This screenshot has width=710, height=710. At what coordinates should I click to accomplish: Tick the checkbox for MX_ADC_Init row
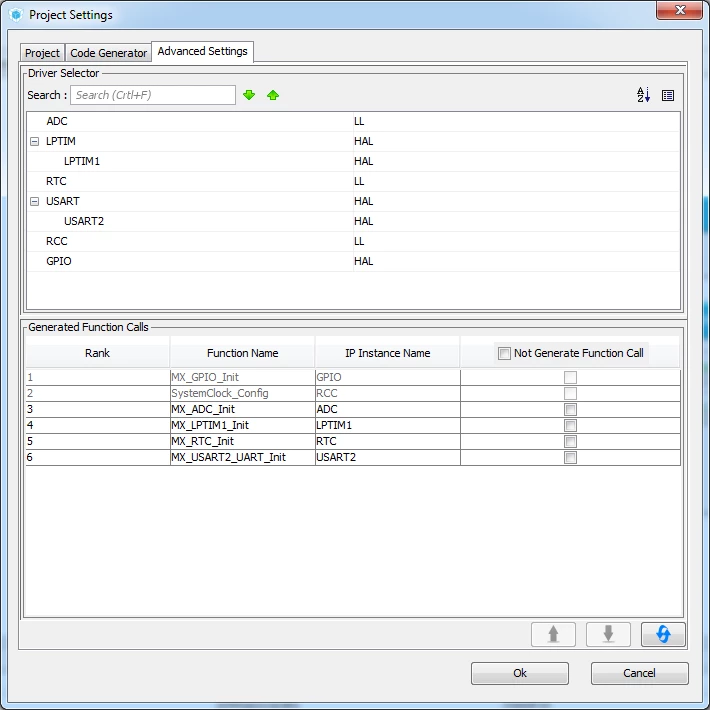pos(570,409)
